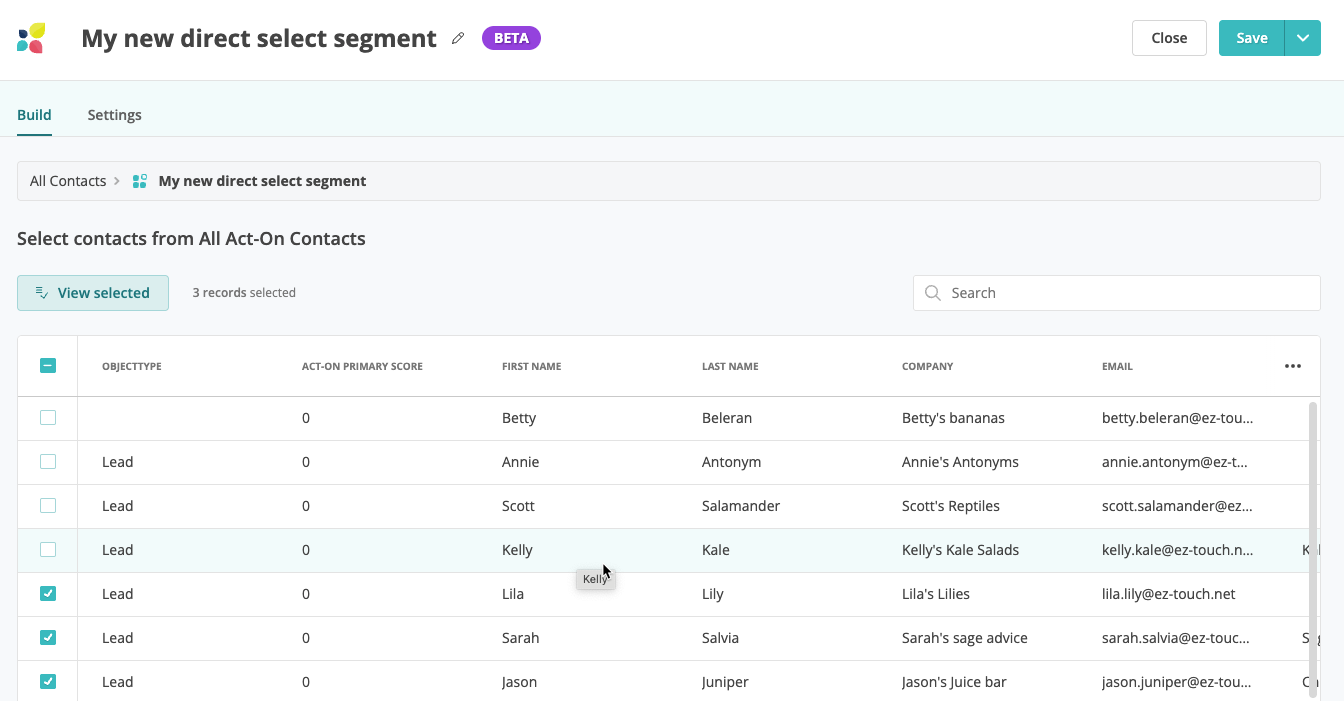
Task: Switch to the Build tab
Action: [x=34, y=115]
